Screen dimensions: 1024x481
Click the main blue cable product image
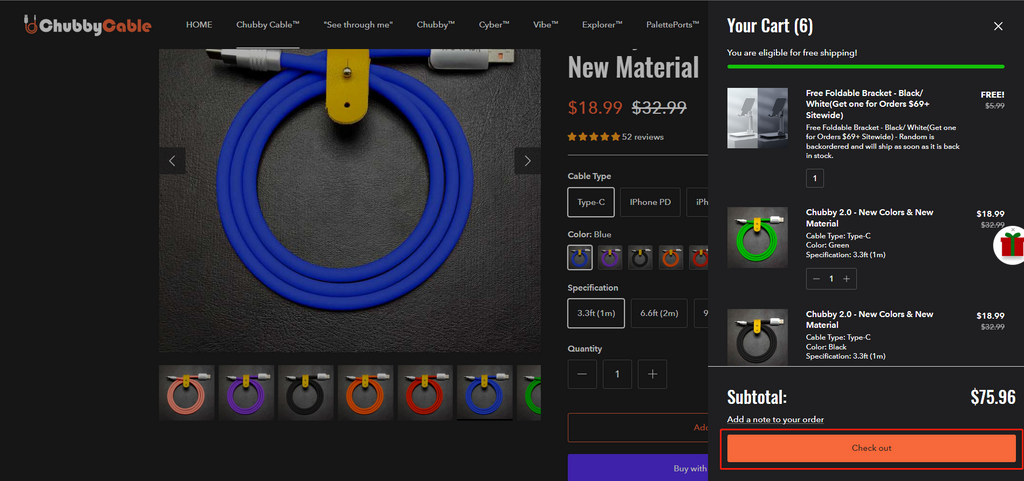click(349, 200)
